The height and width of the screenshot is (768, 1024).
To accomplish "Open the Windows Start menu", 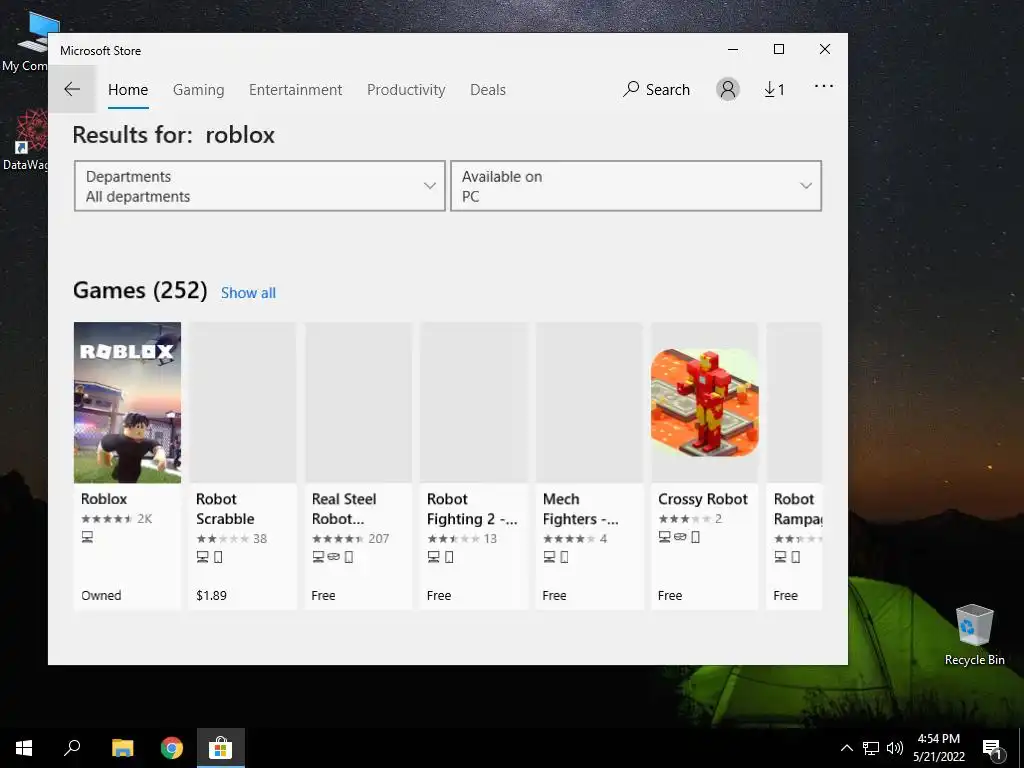I will (x=24, y=748).
